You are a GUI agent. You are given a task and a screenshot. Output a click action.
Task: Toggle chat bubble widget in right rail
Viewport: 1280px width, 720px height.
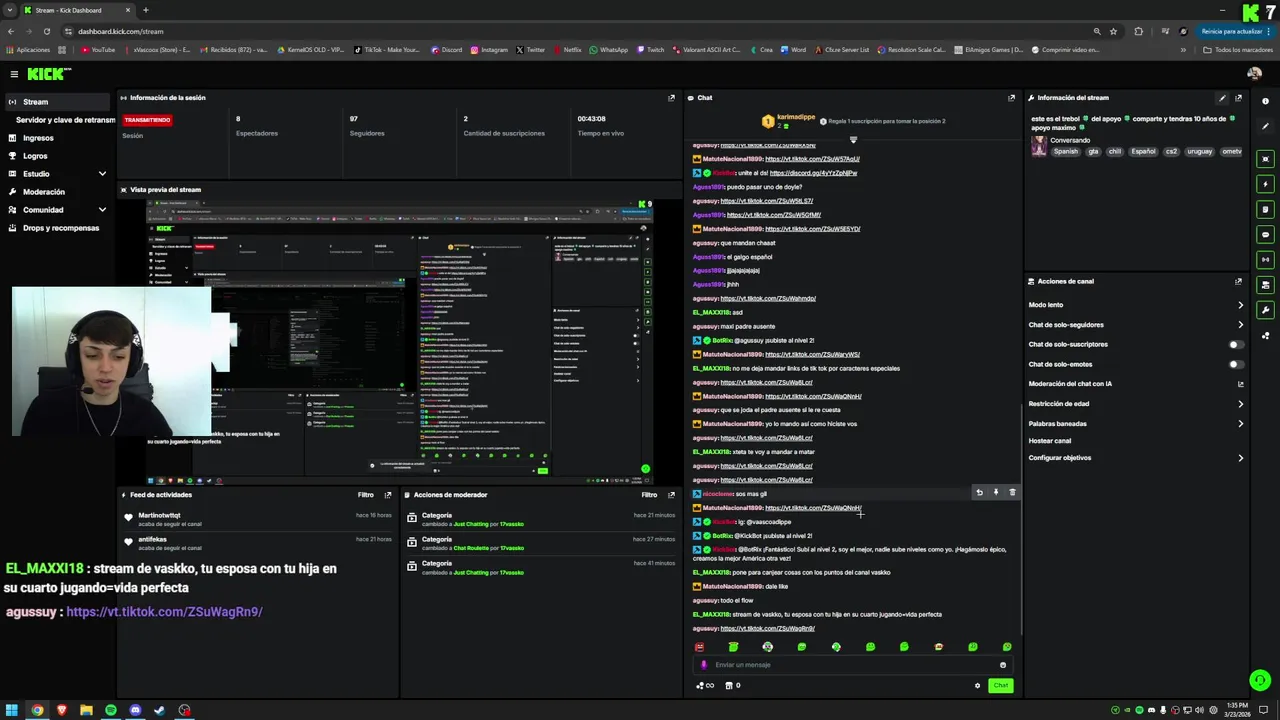click(x=1265, y=234)
